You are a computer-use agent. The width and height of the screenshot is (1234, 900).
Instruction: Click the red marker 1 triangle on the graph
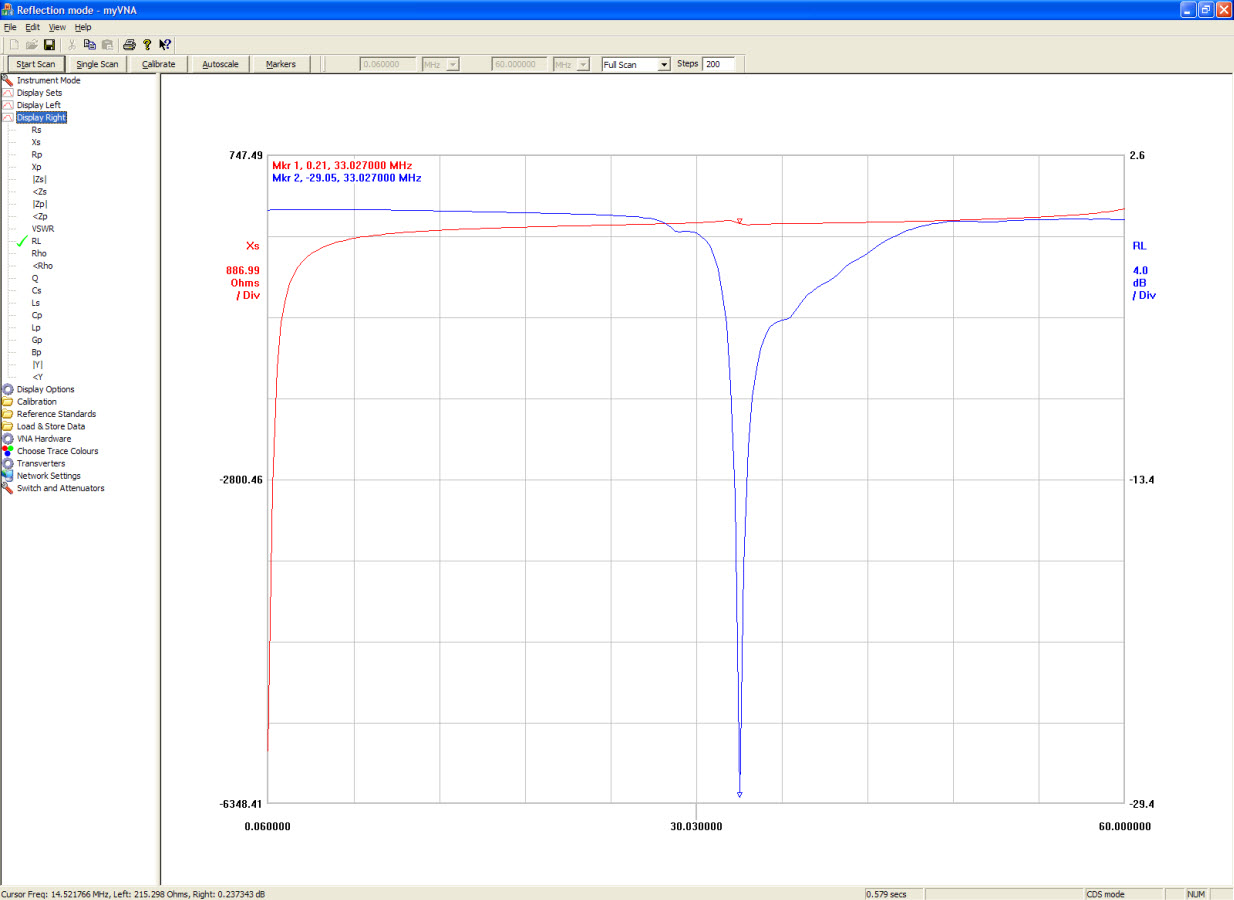739,220
